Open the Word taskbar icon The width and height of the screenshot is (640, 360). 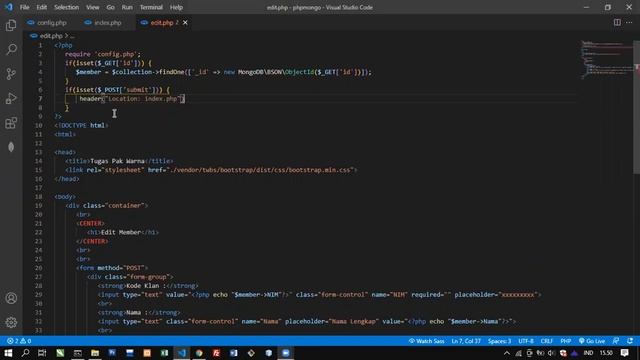(x=234, y=353)
